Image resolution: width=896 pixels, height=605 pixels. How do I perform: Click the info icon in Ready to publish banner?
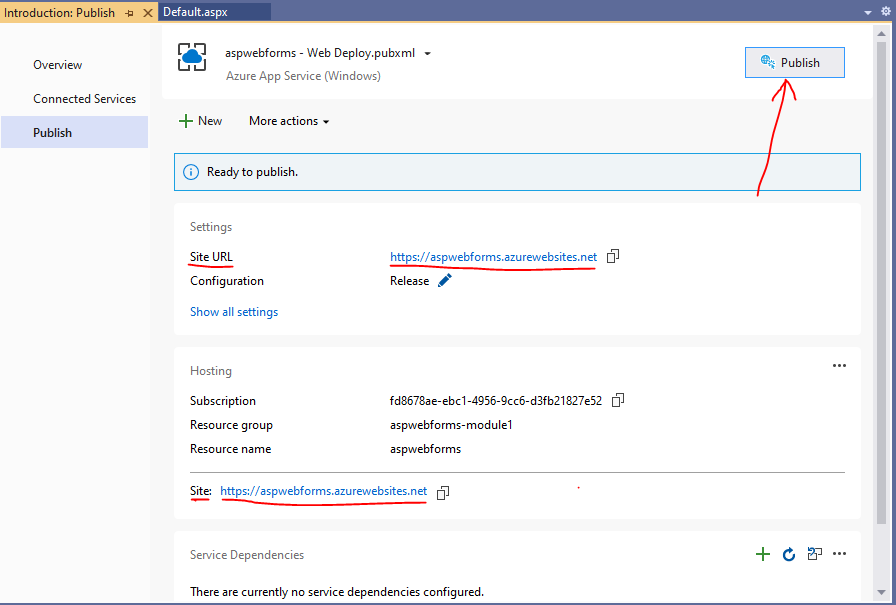[191, 172]
